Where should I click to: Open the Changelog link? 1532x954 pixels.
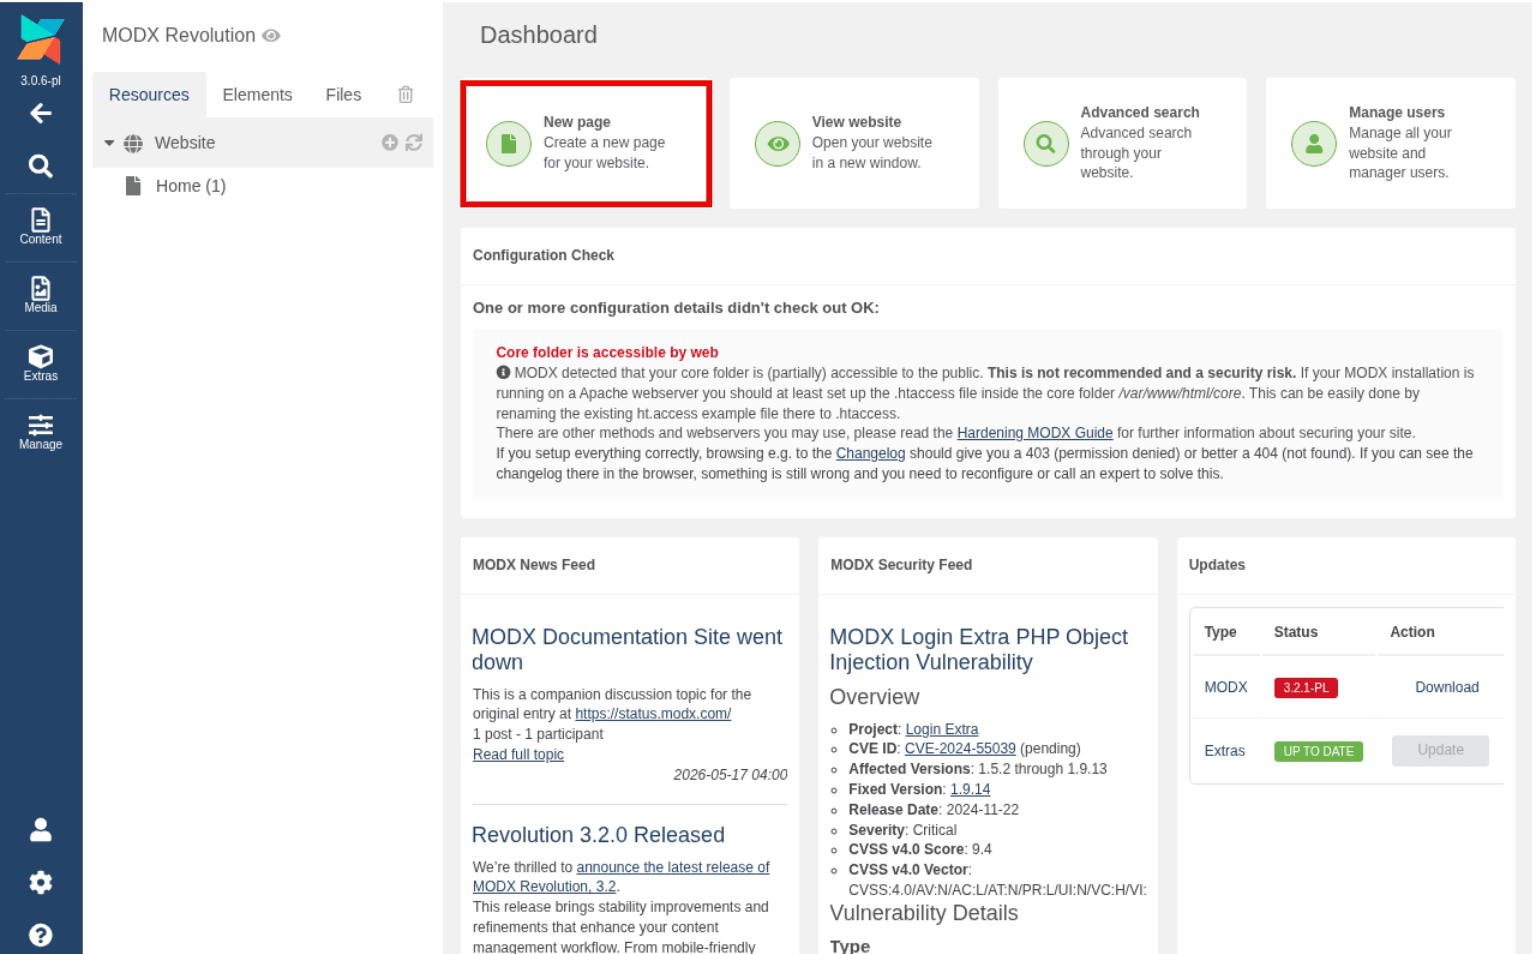[870, 453]
